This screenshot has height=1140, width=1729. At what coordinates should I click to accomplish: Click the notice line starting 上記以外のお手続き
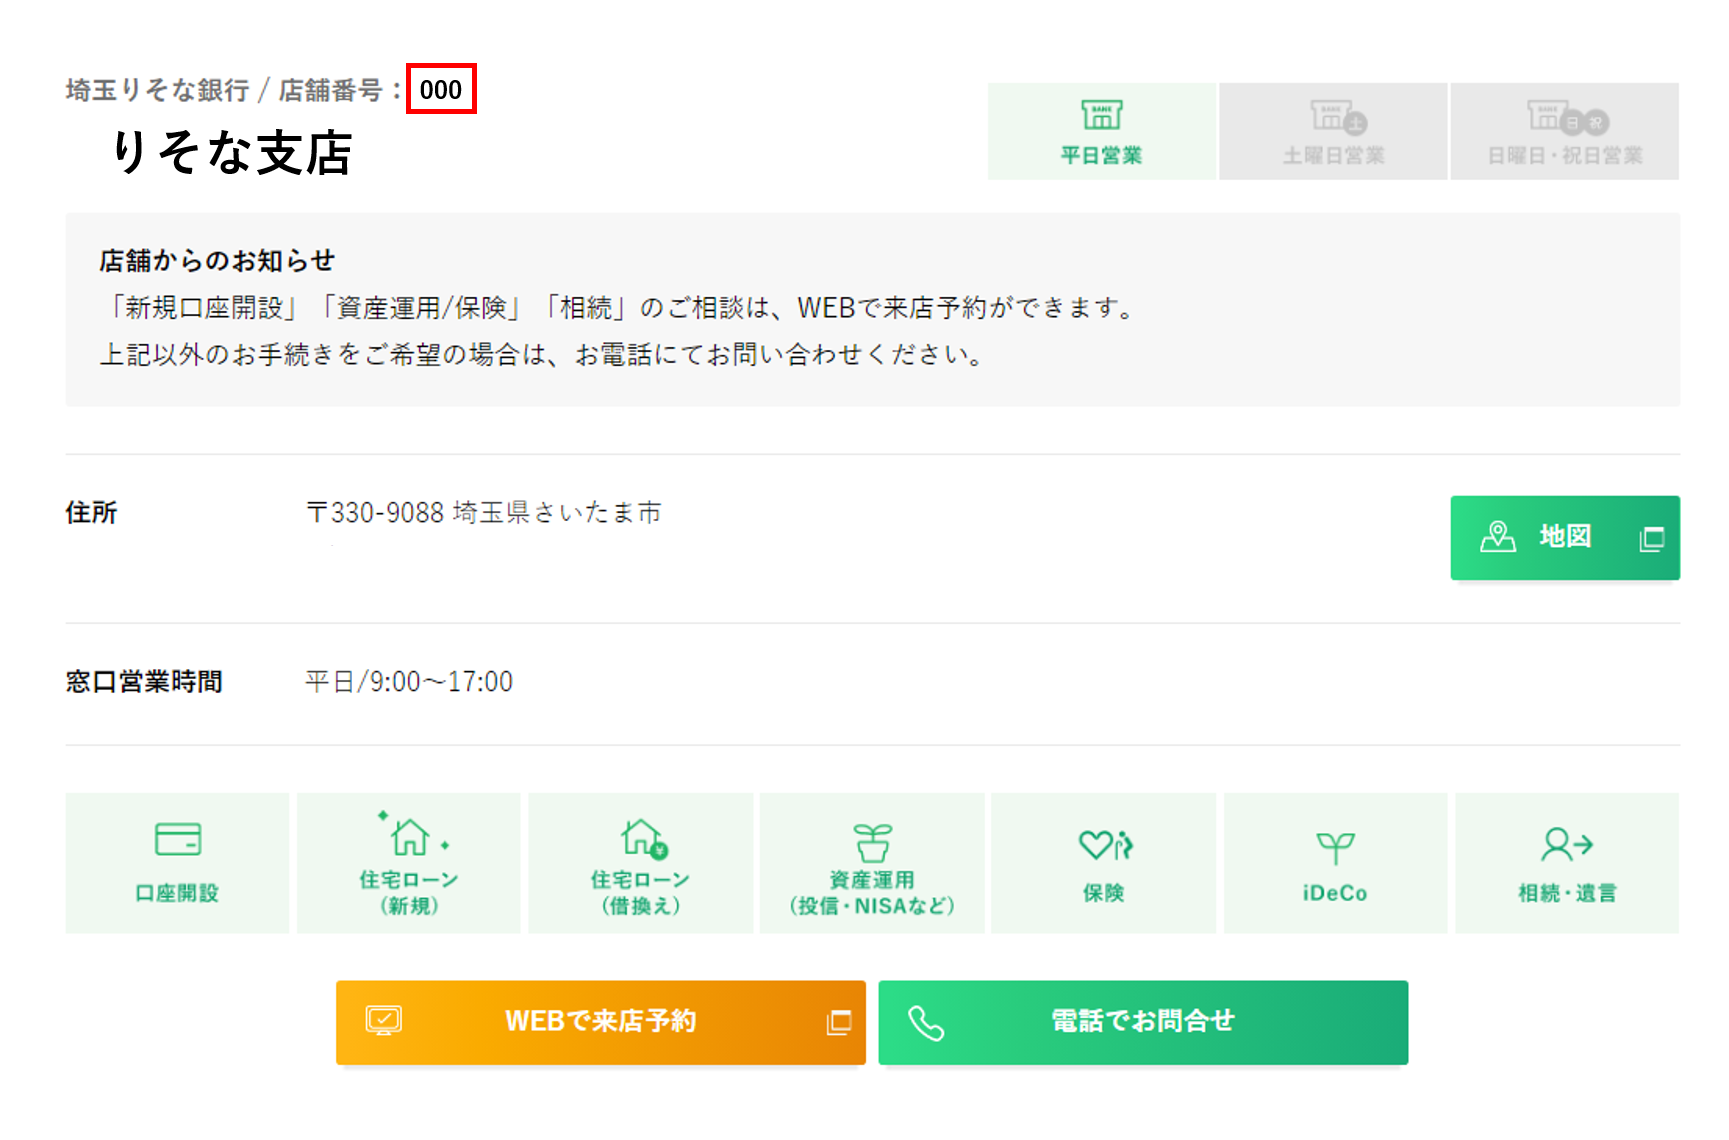pos(543,355)
